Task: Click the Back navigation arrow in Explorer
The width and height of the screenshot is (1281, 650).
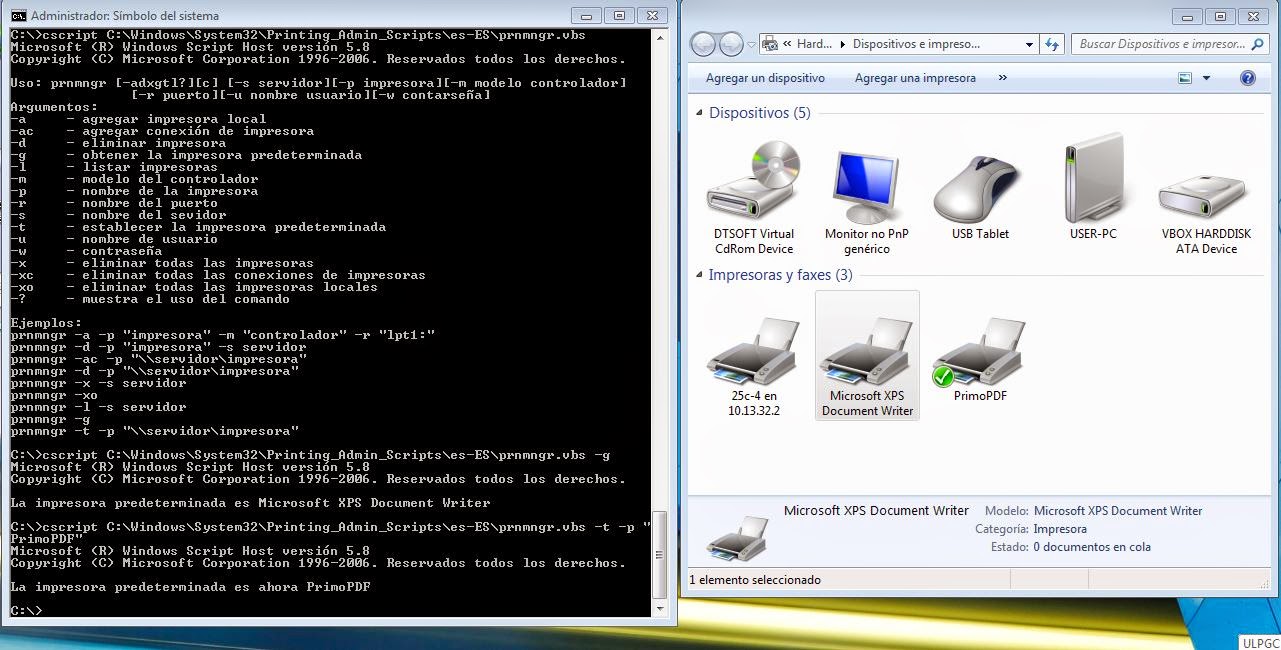Action: (704, 44)
